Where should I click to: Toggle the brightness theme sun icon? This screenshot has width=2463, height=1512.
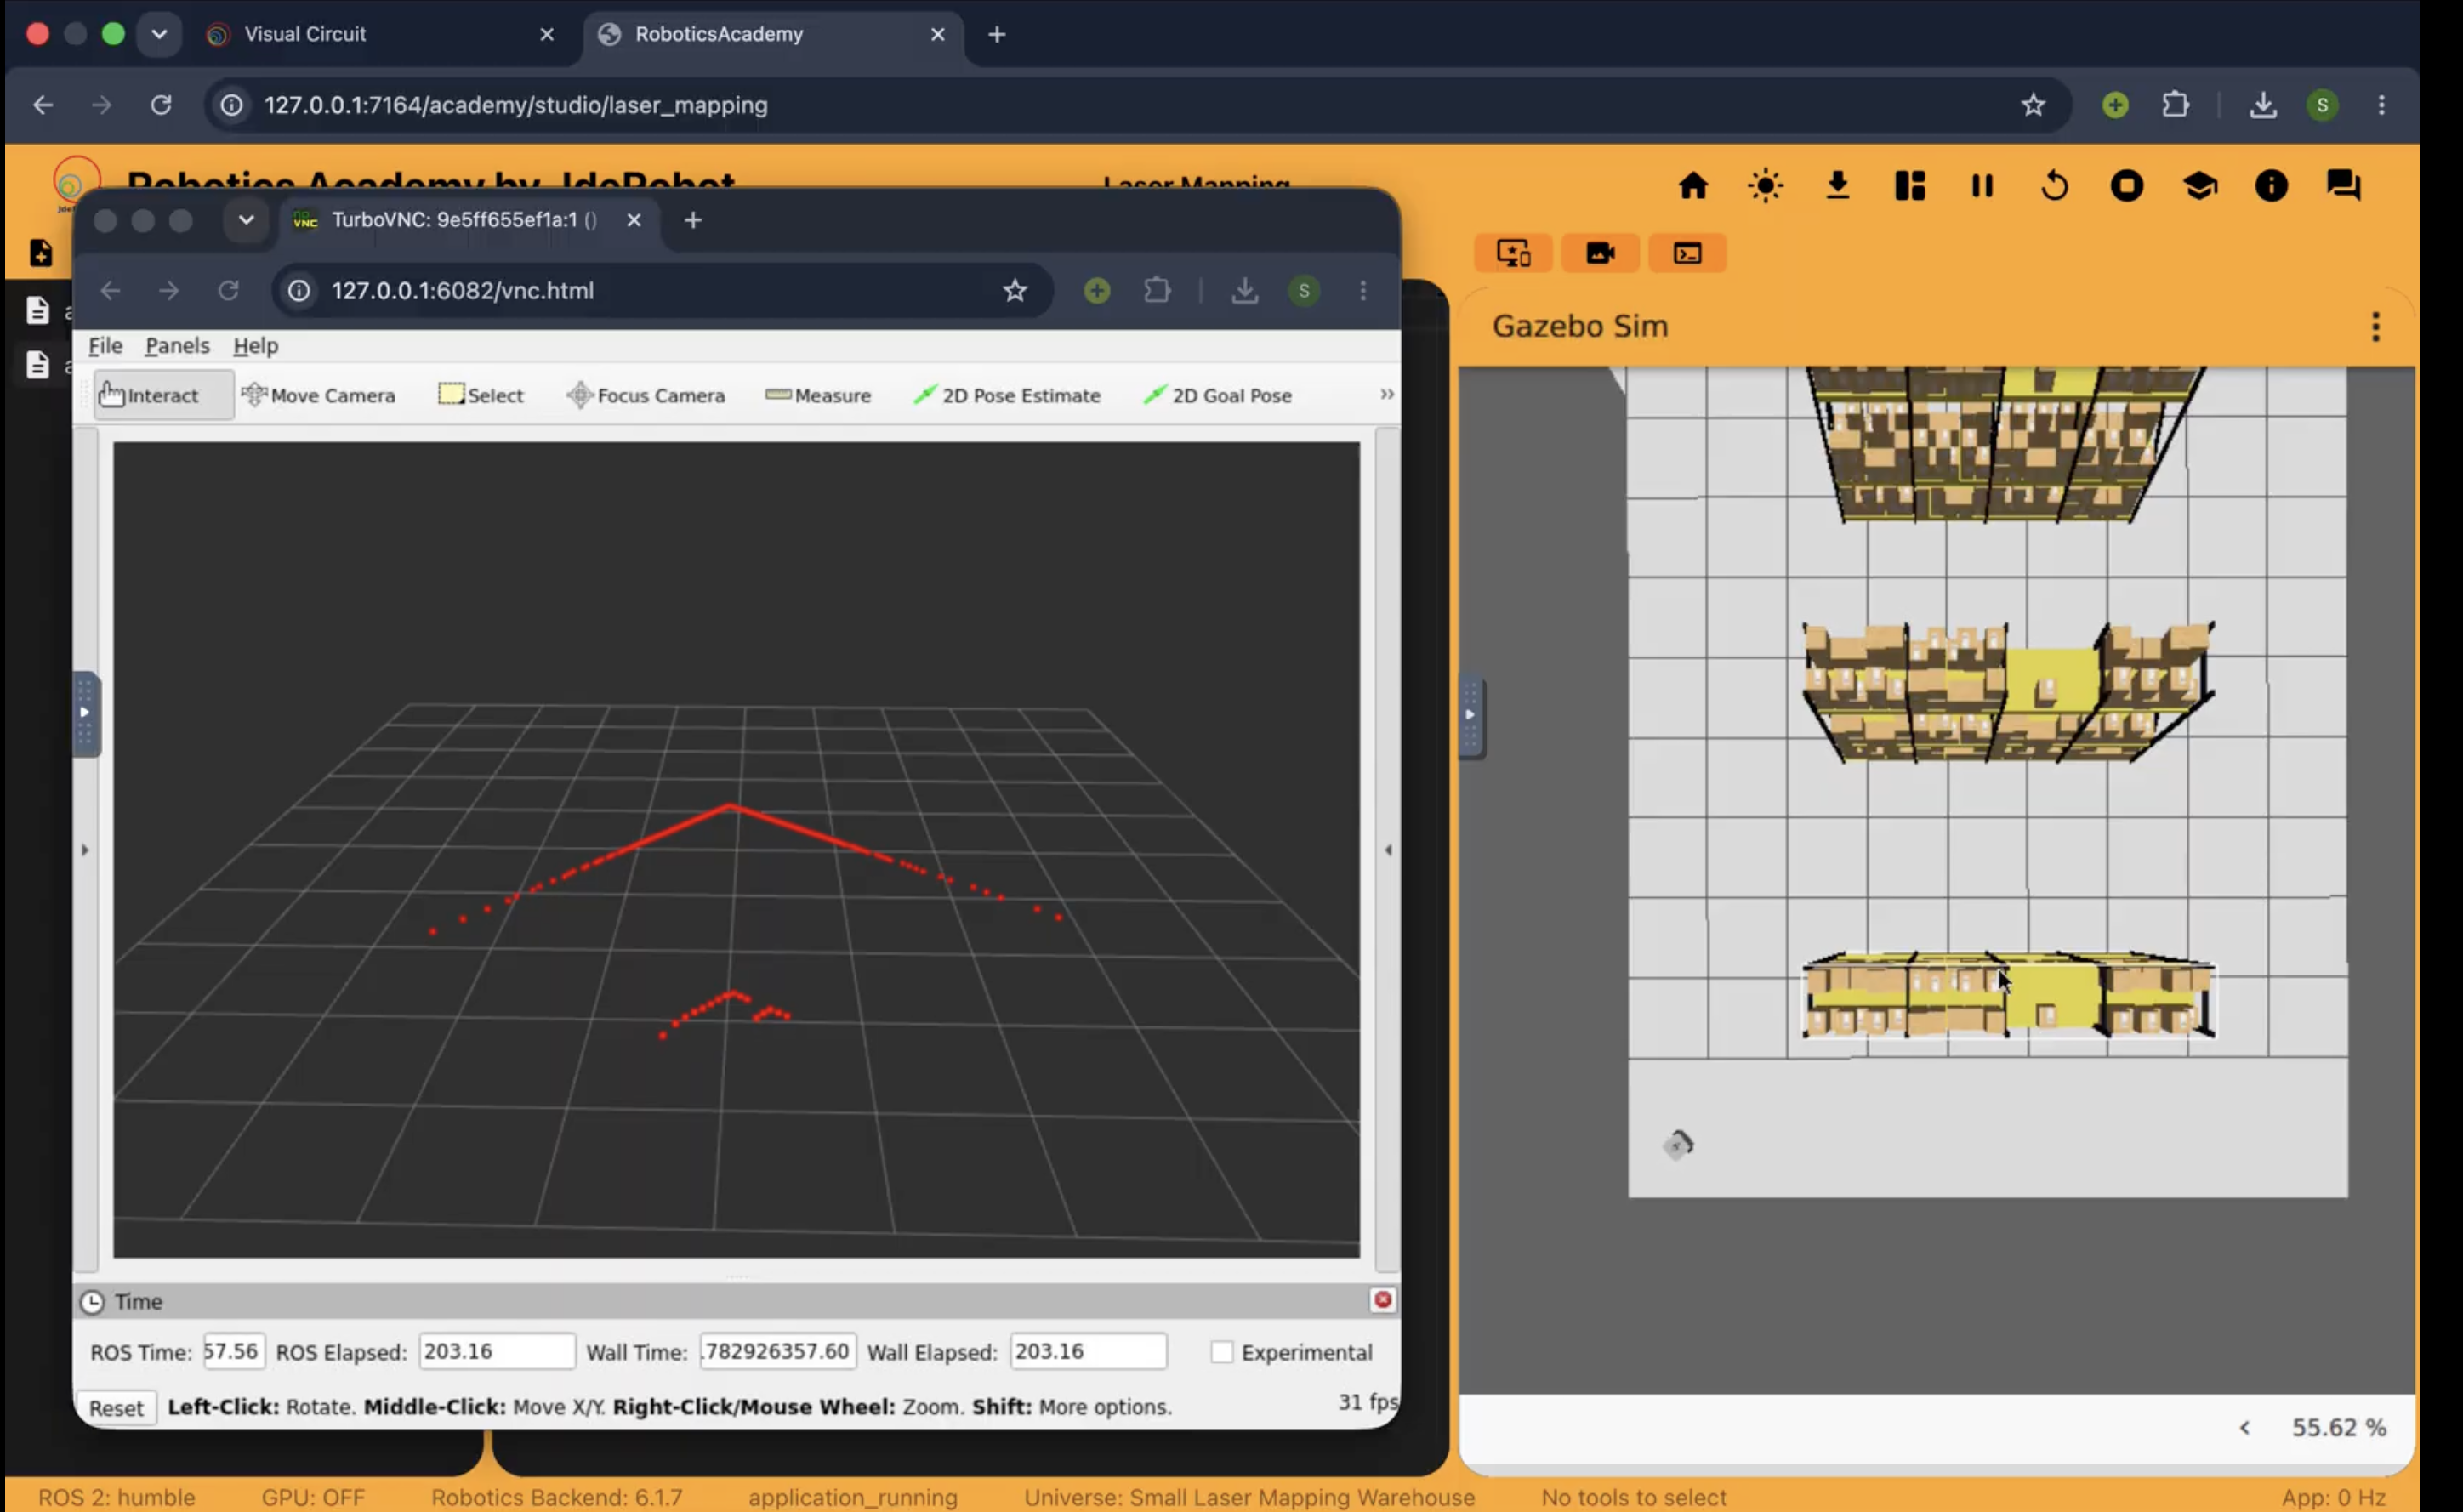1765,186
